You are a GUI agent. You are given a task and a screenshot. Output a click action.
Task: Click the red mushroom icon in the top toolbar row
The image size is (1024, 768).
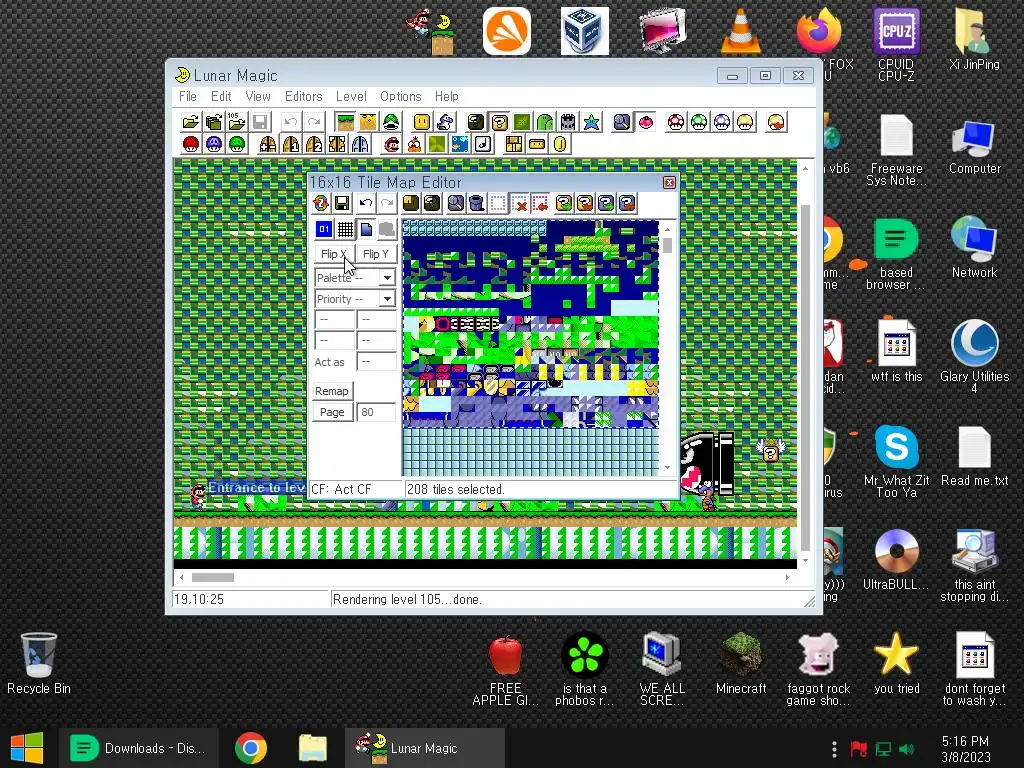(x=676, y=122)
